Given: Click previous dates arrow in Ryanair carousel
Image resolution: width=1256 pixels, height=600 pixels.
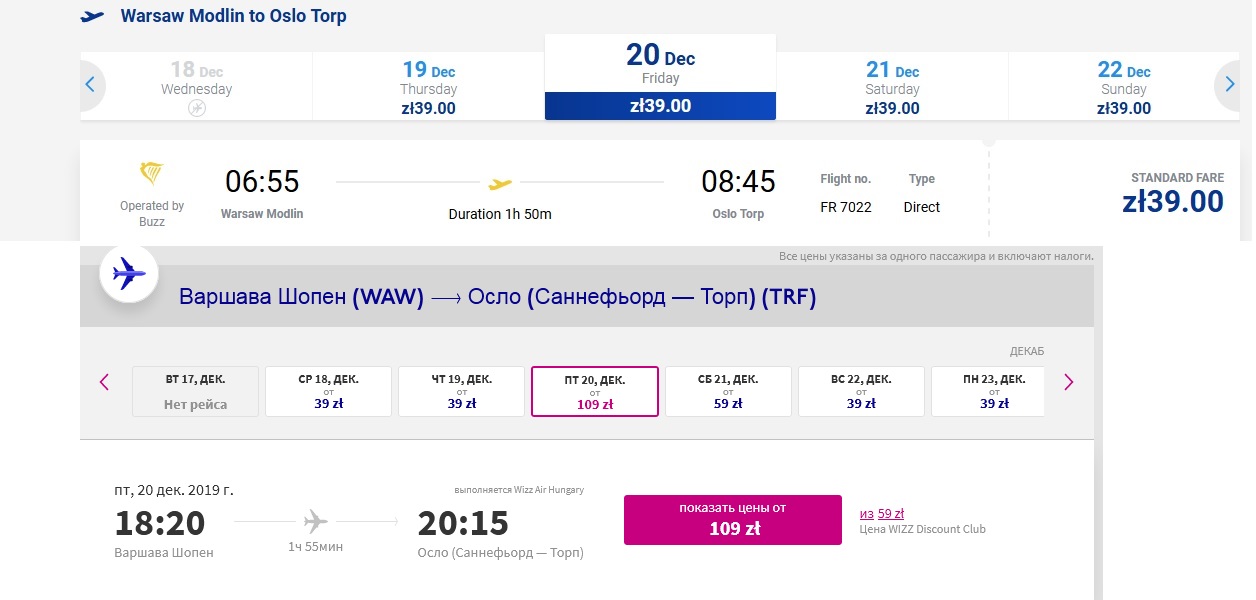Looking at the screenshot, I should pyautogui.click(x=90, y=85).
